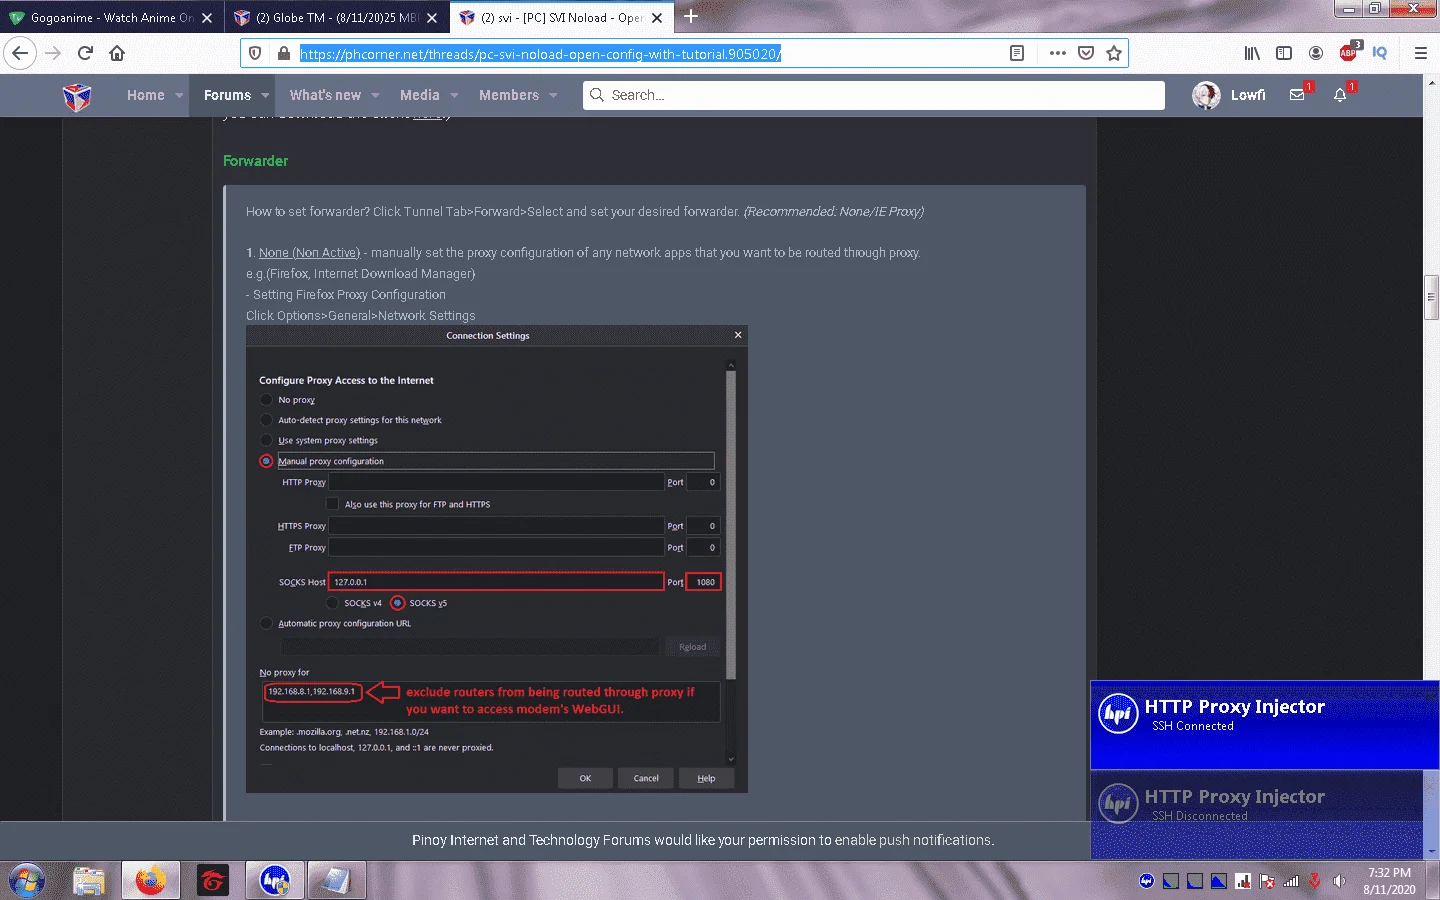Viewport: 1440px width, 900px height.
Task: Expand the Media dropdown arrow
Action: point(454,96)
